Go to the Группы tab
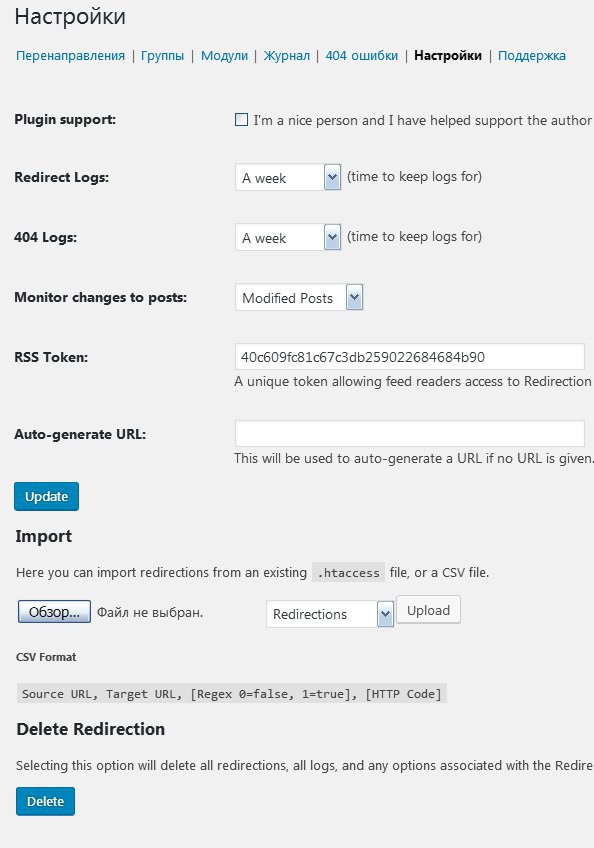Image resolution: width=594 pixels, height=848 pixels. click(x=162, y=56)
